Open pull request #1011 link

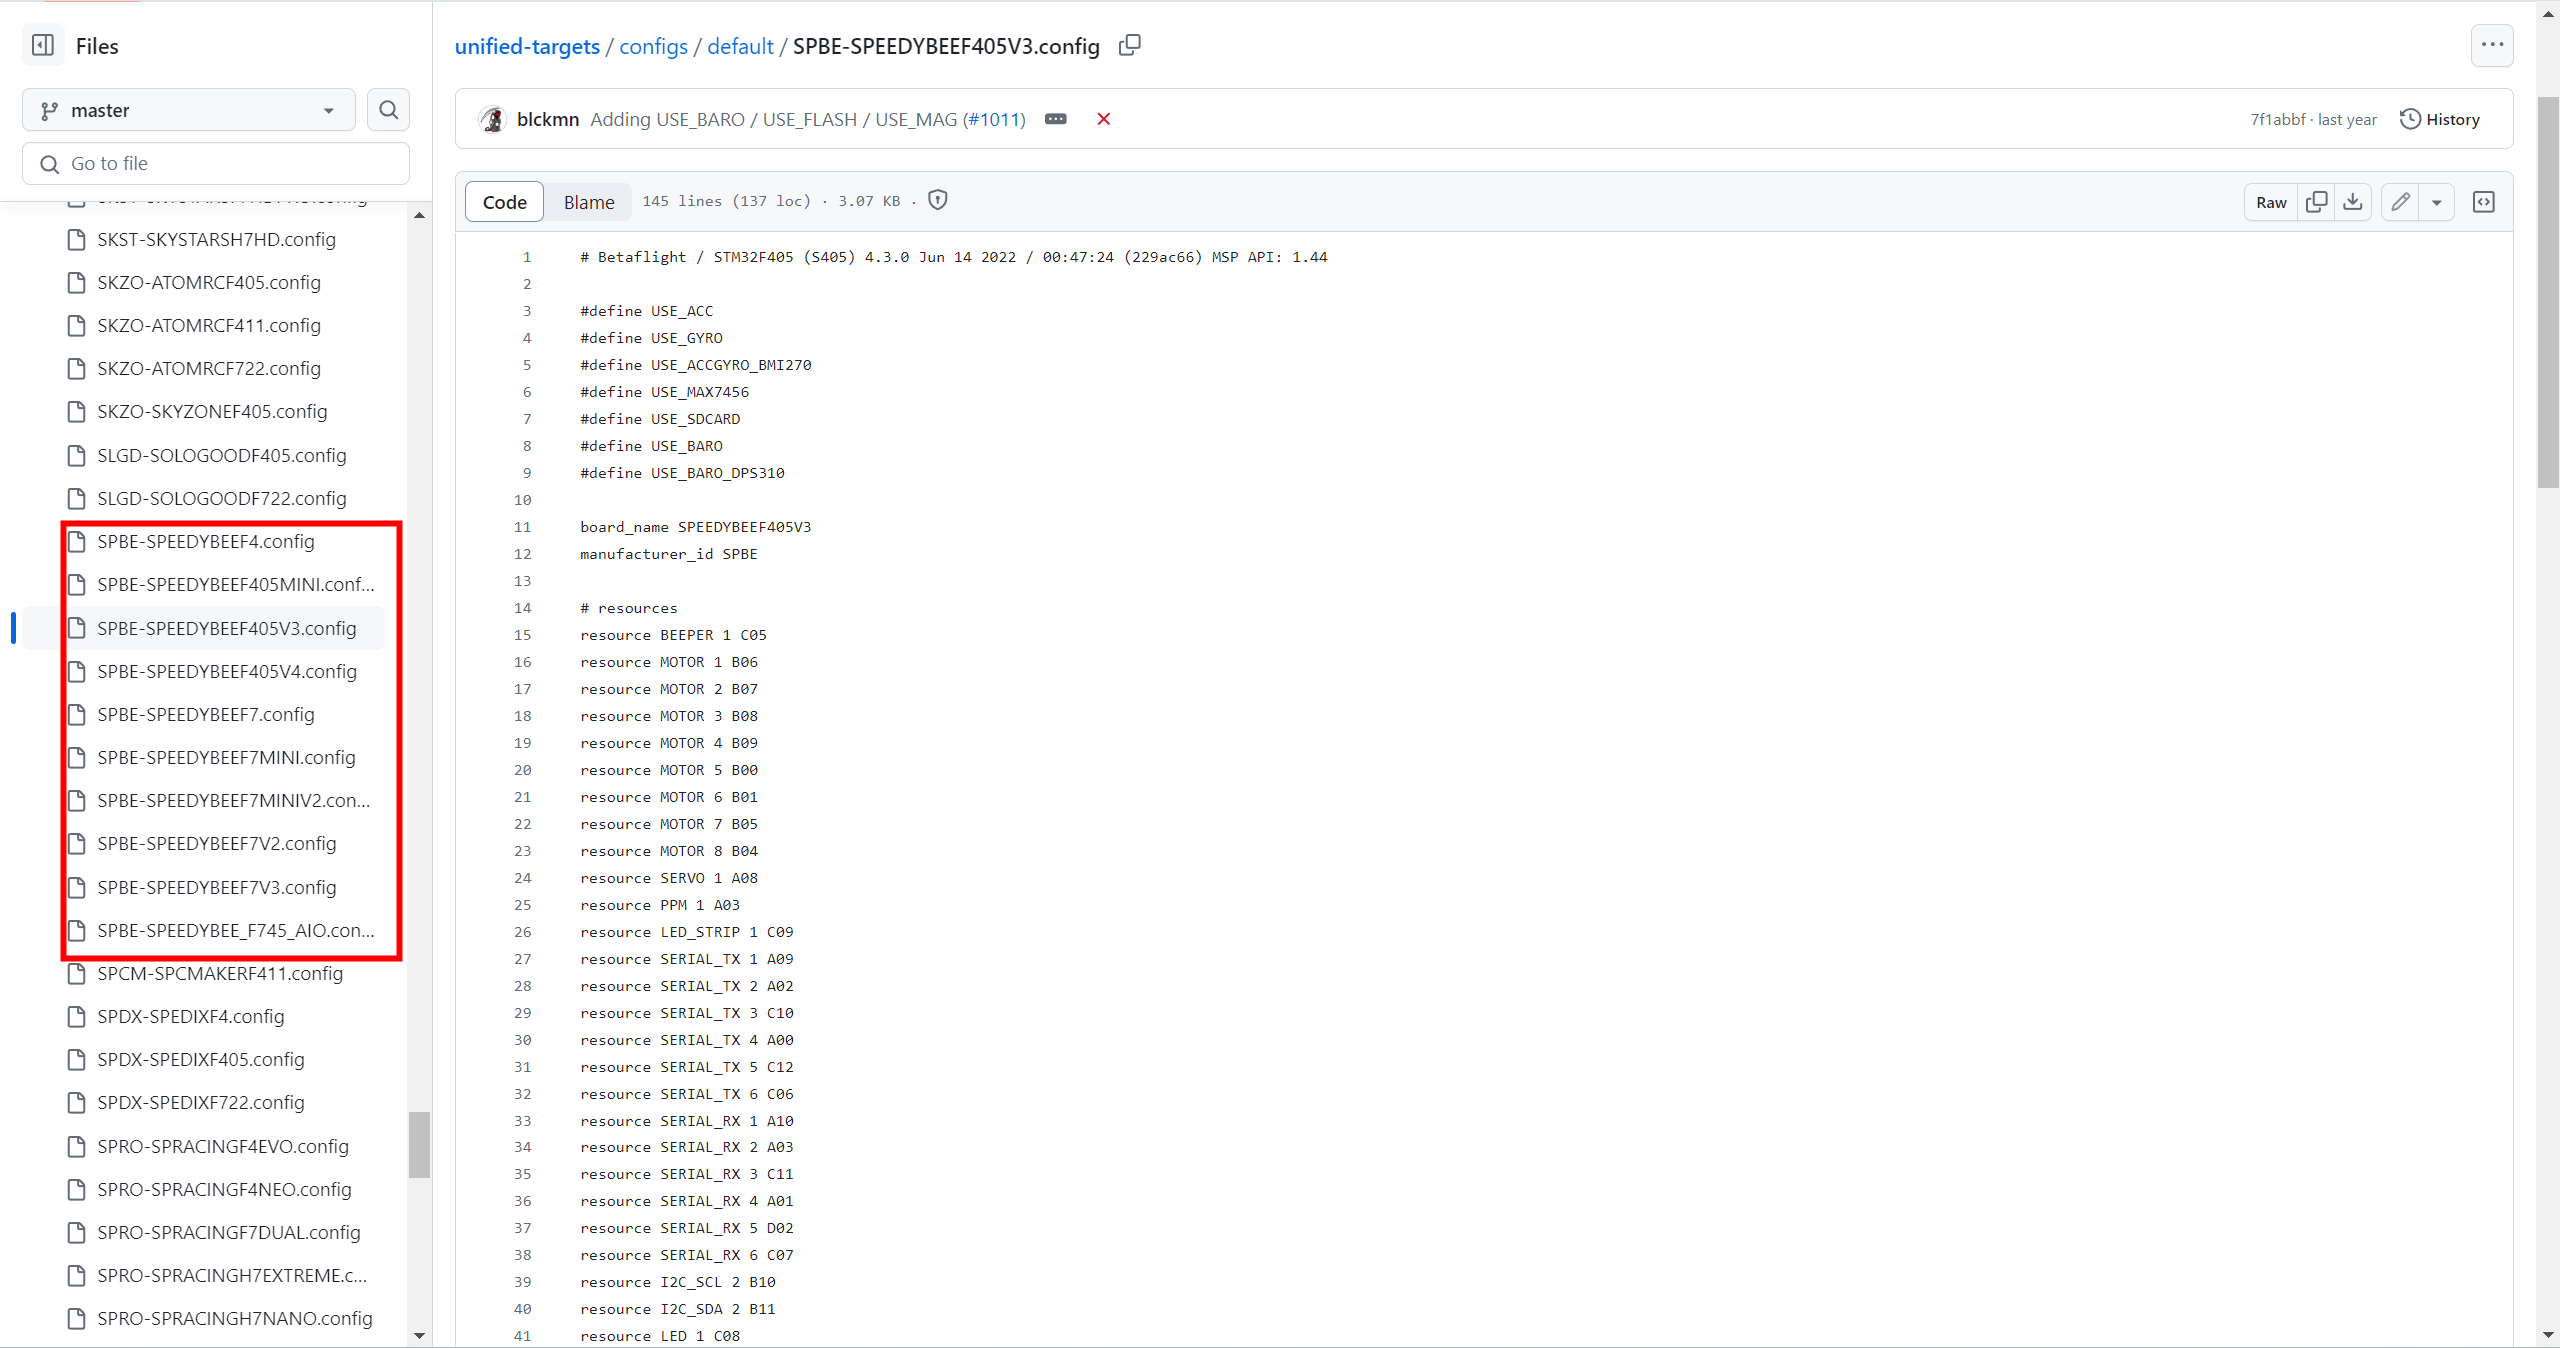point(994,119)
